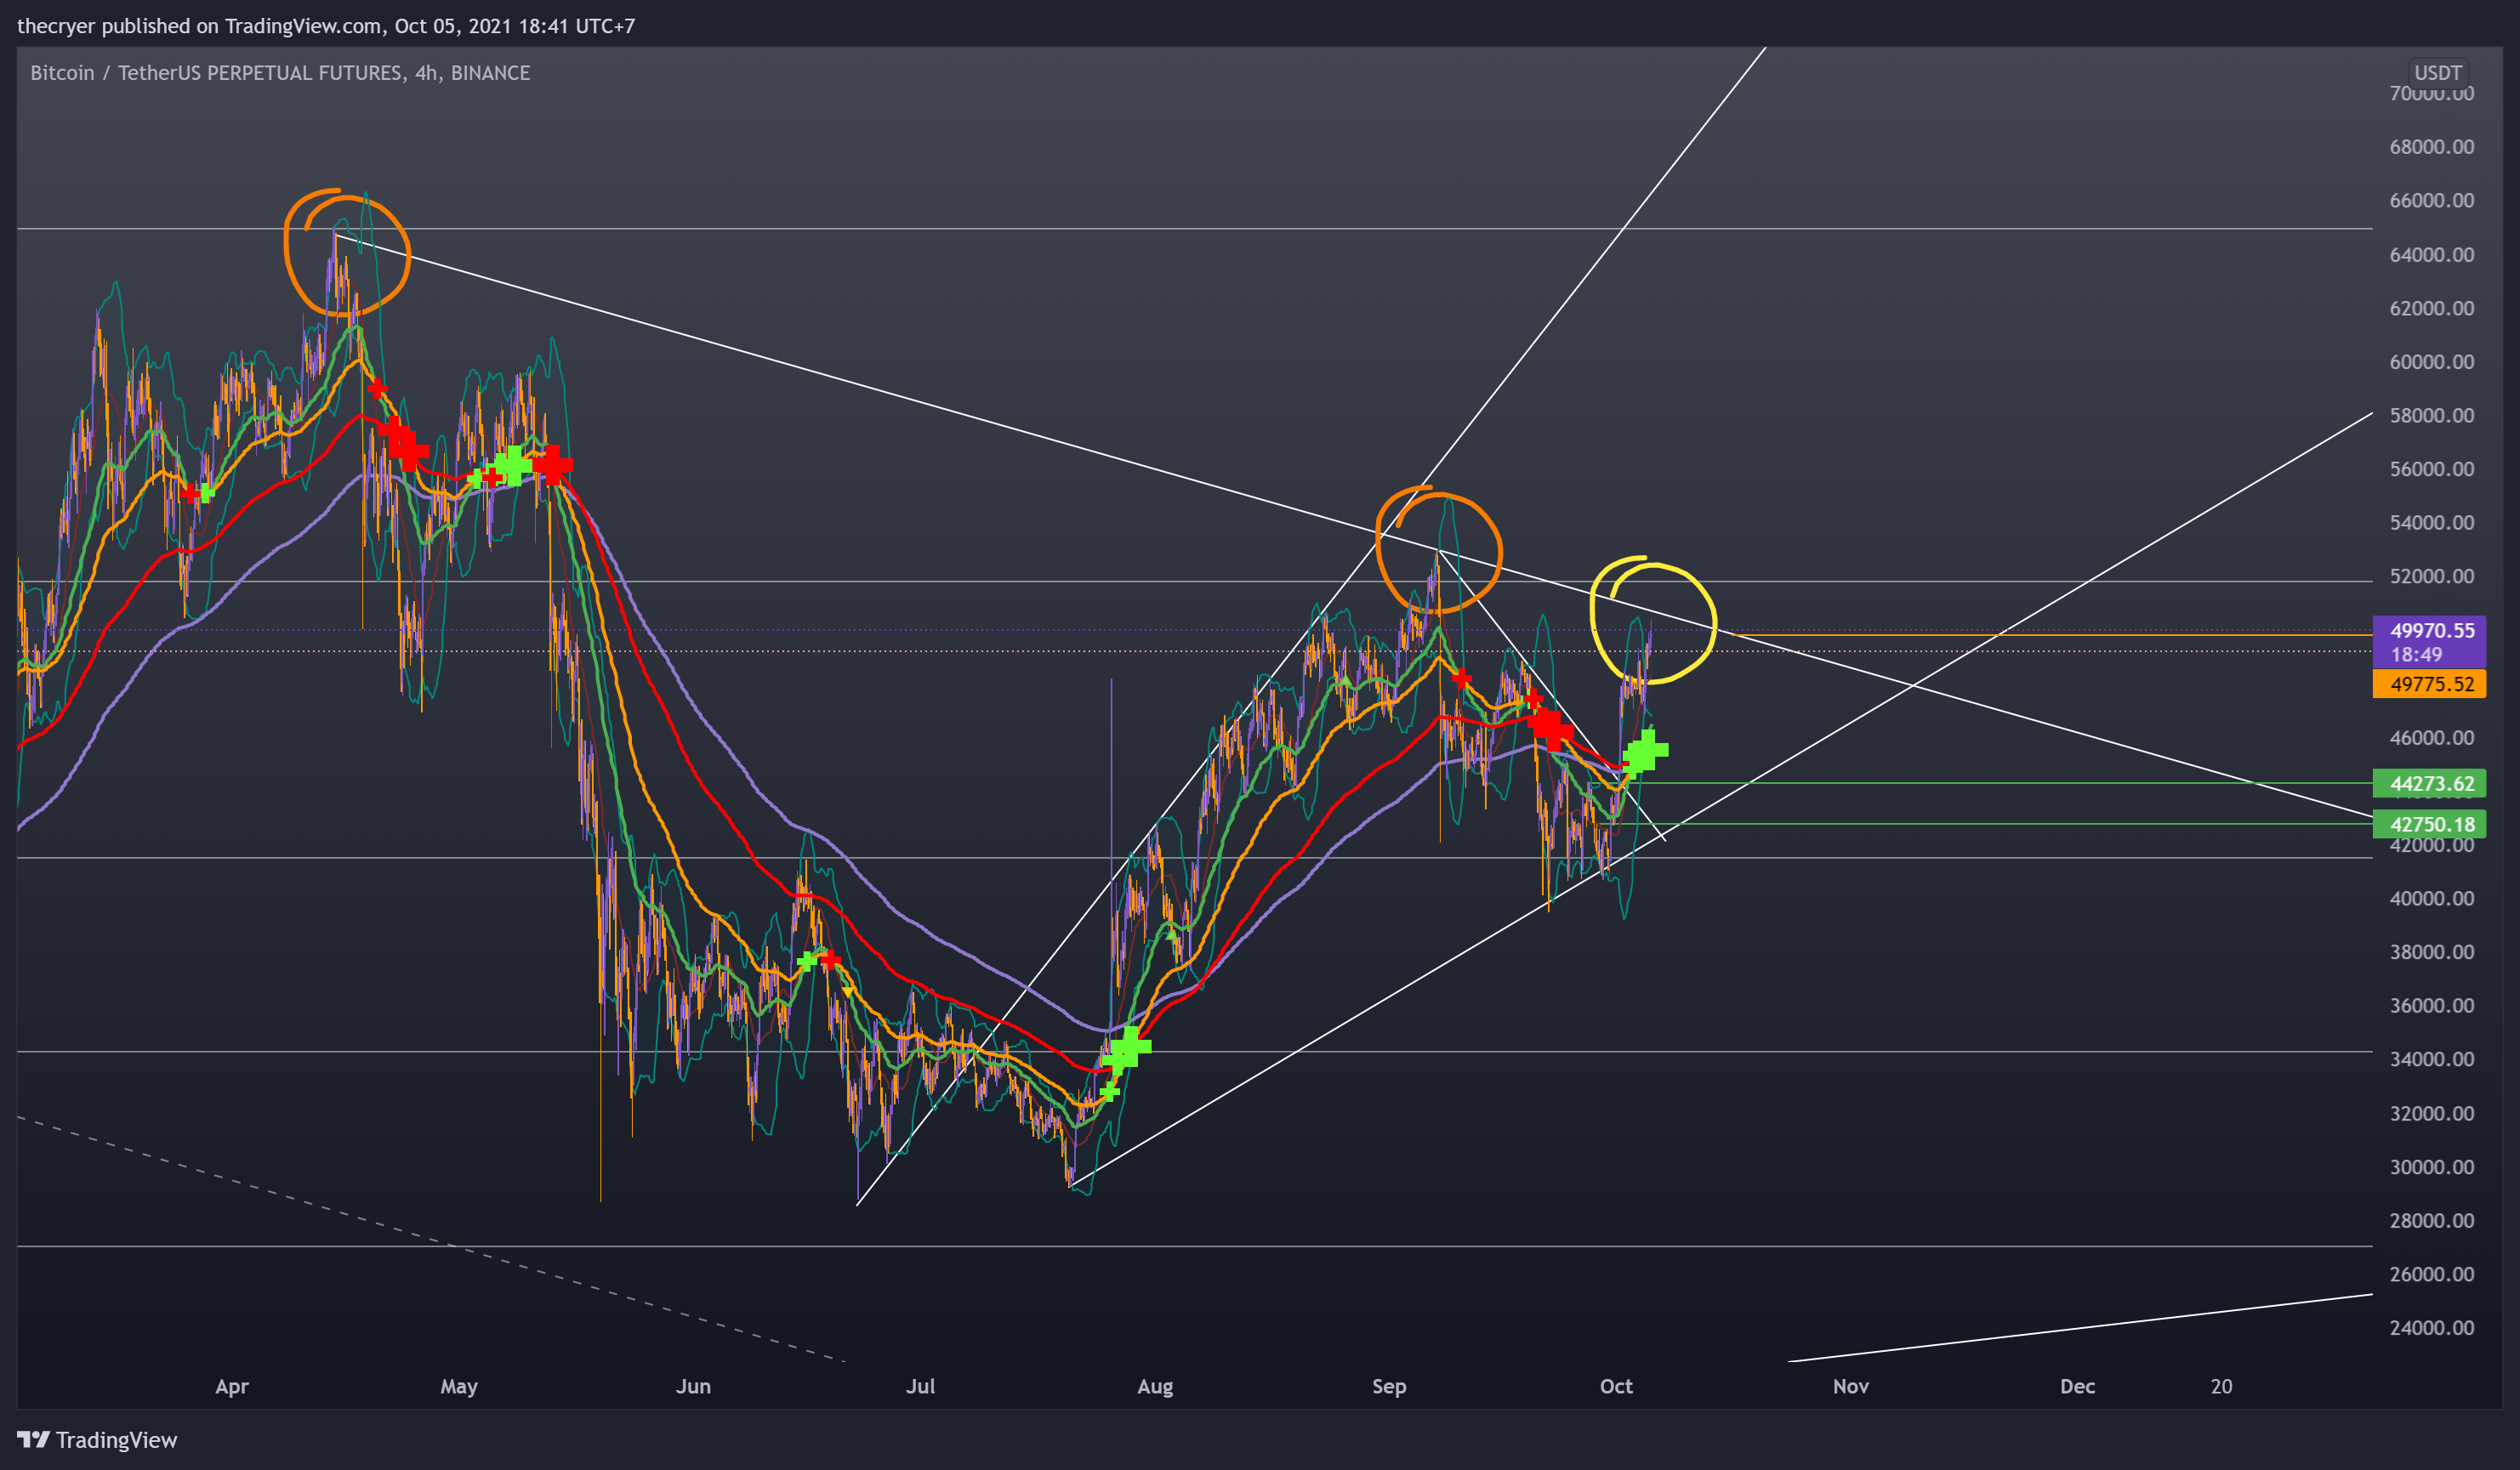Click the 60000.00 price axis label
The image size is (2520, 1470).
(2432, 362)
